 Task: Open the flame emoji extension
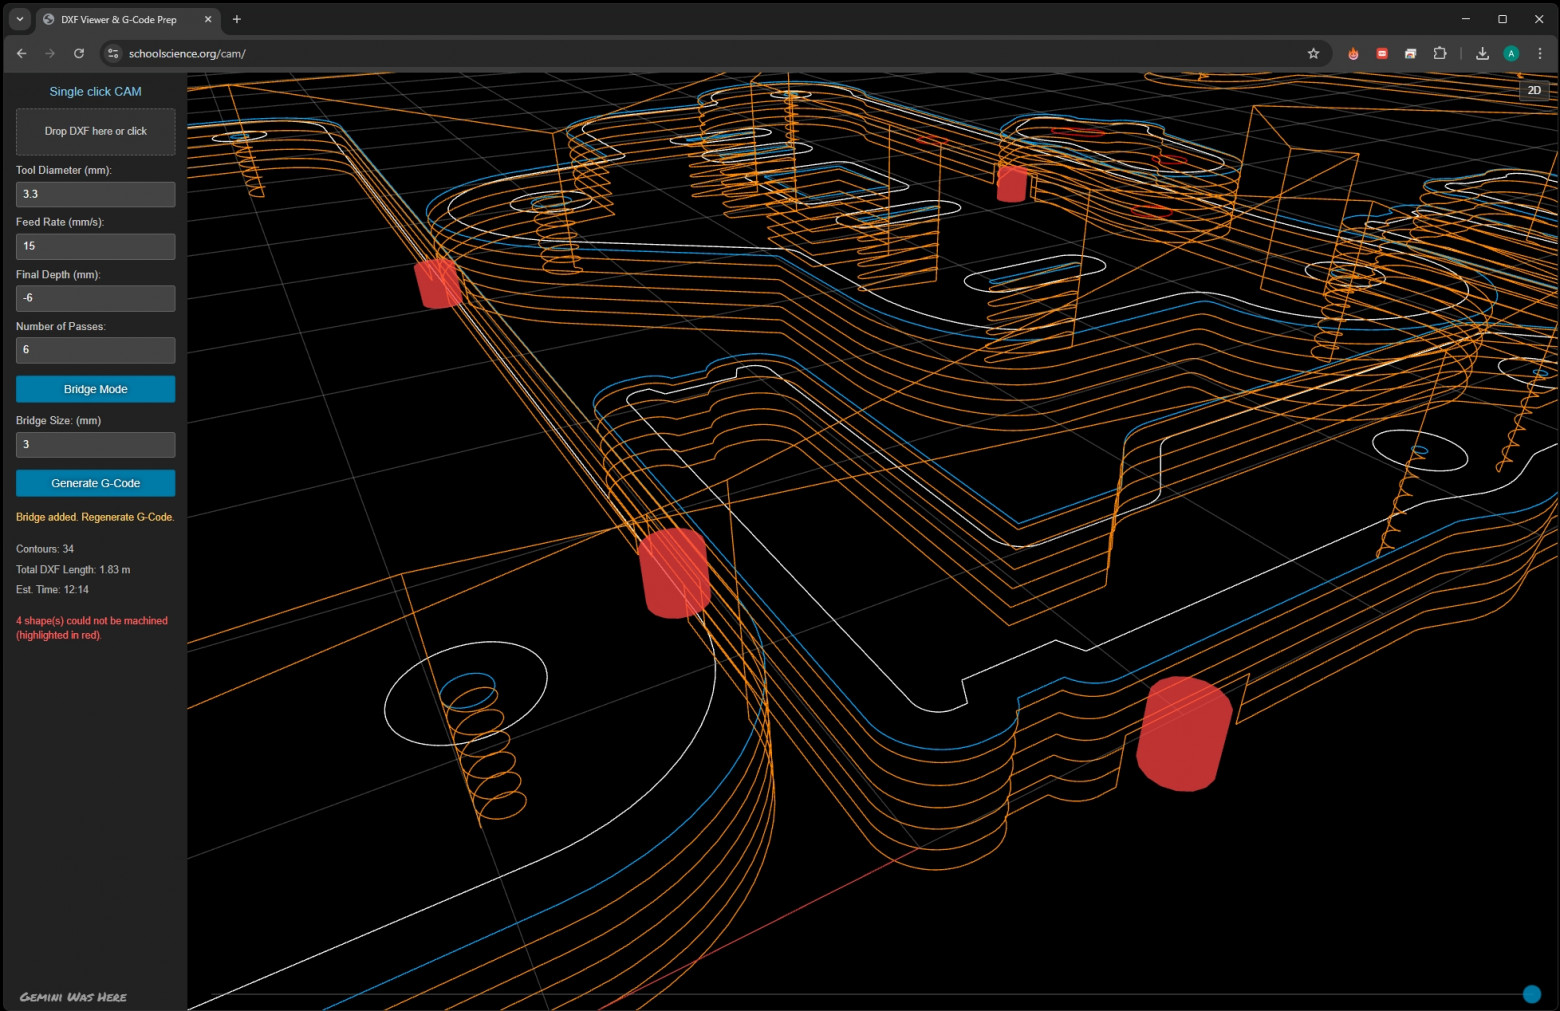(x=1353, y=54)
